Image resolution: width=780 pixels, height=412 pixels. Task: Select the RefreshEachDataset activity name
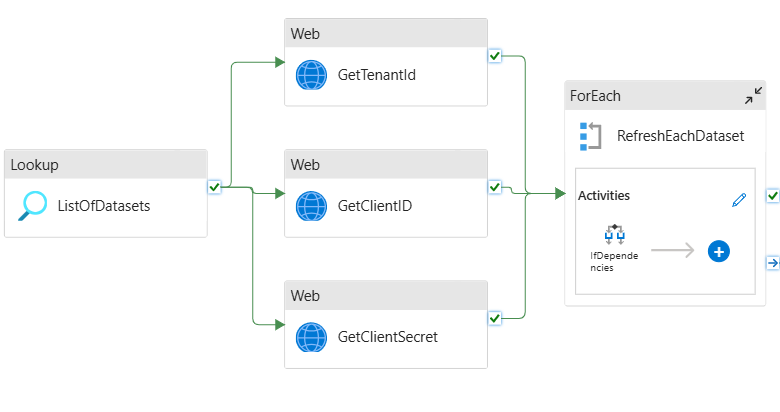[x=680, y=136]
